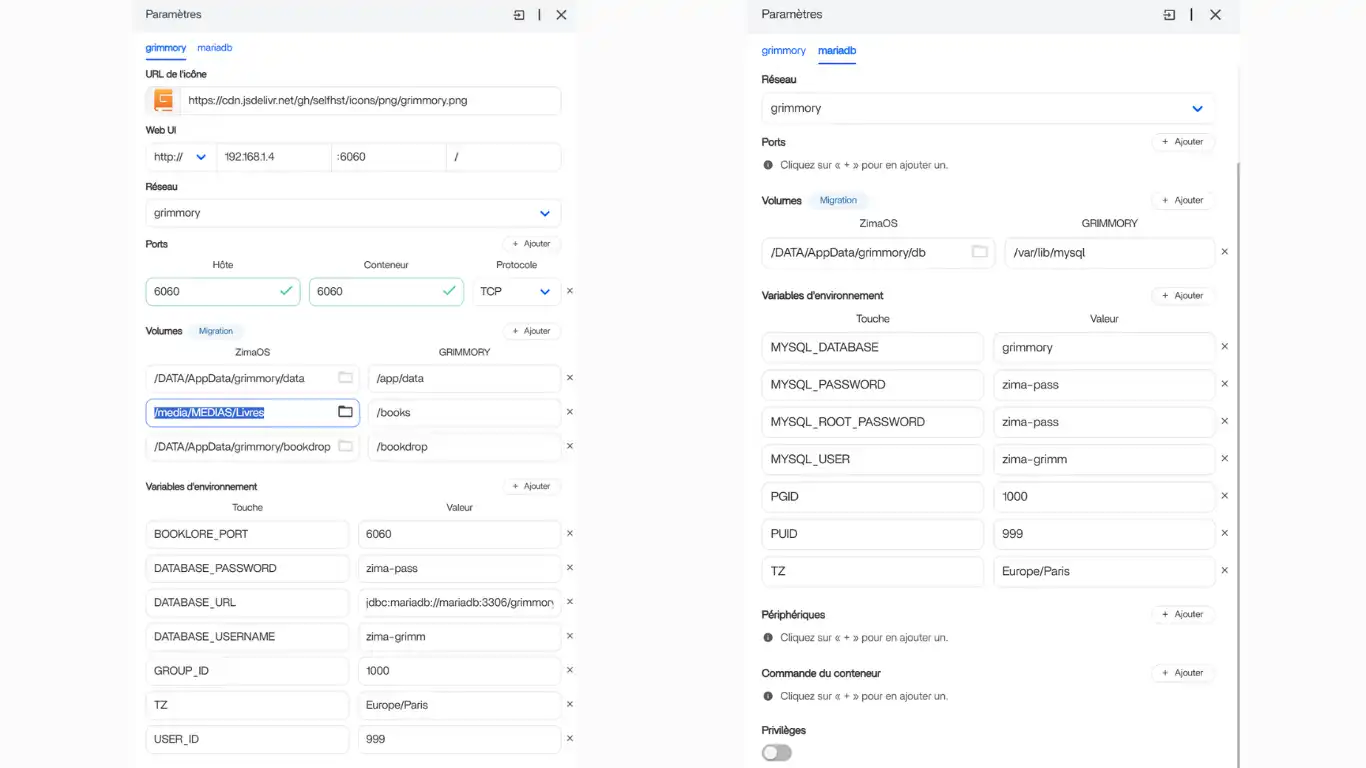The width and height of the screenshot is (1366, 768).
Task: Click the Grimmory app icon thumbnail
Action: (x=163, y=100)
